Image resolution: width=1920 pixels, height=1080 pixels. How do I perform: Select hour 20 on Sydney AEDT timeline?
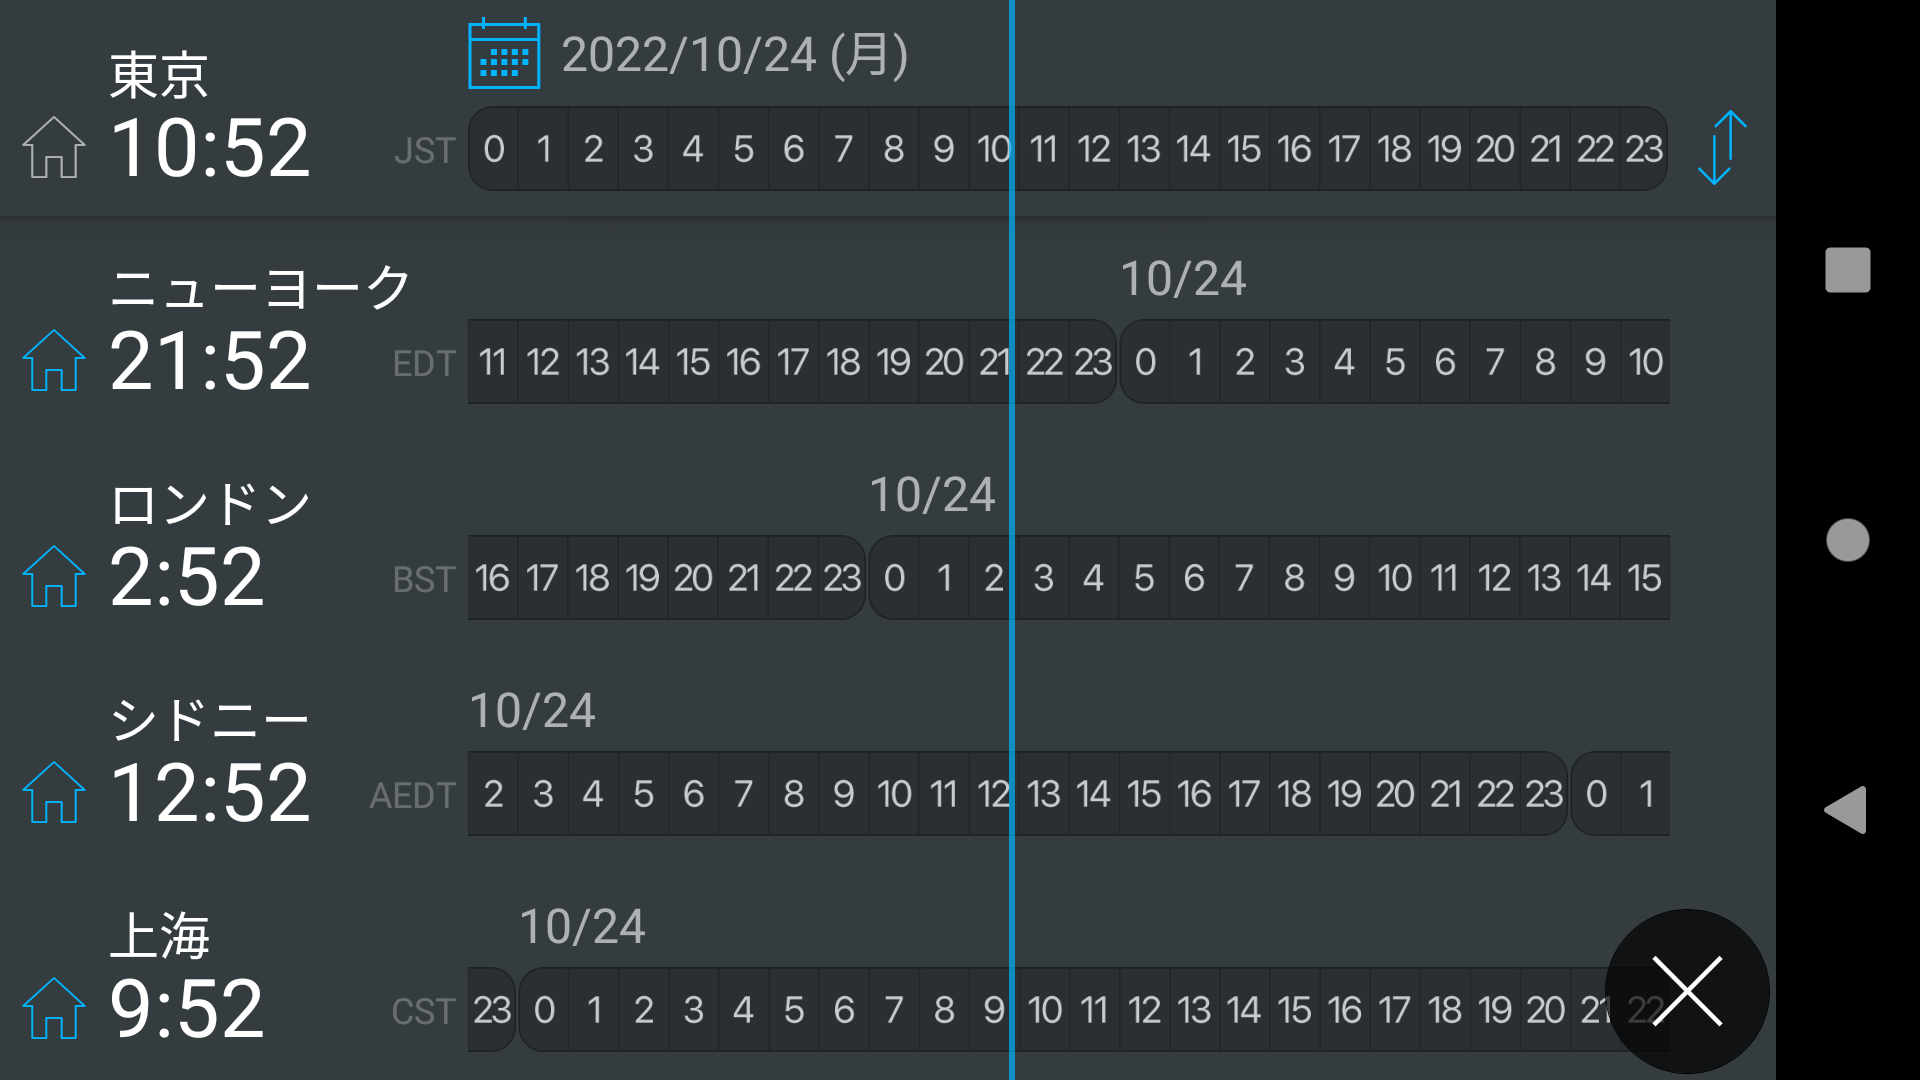tap(1395, 794)
